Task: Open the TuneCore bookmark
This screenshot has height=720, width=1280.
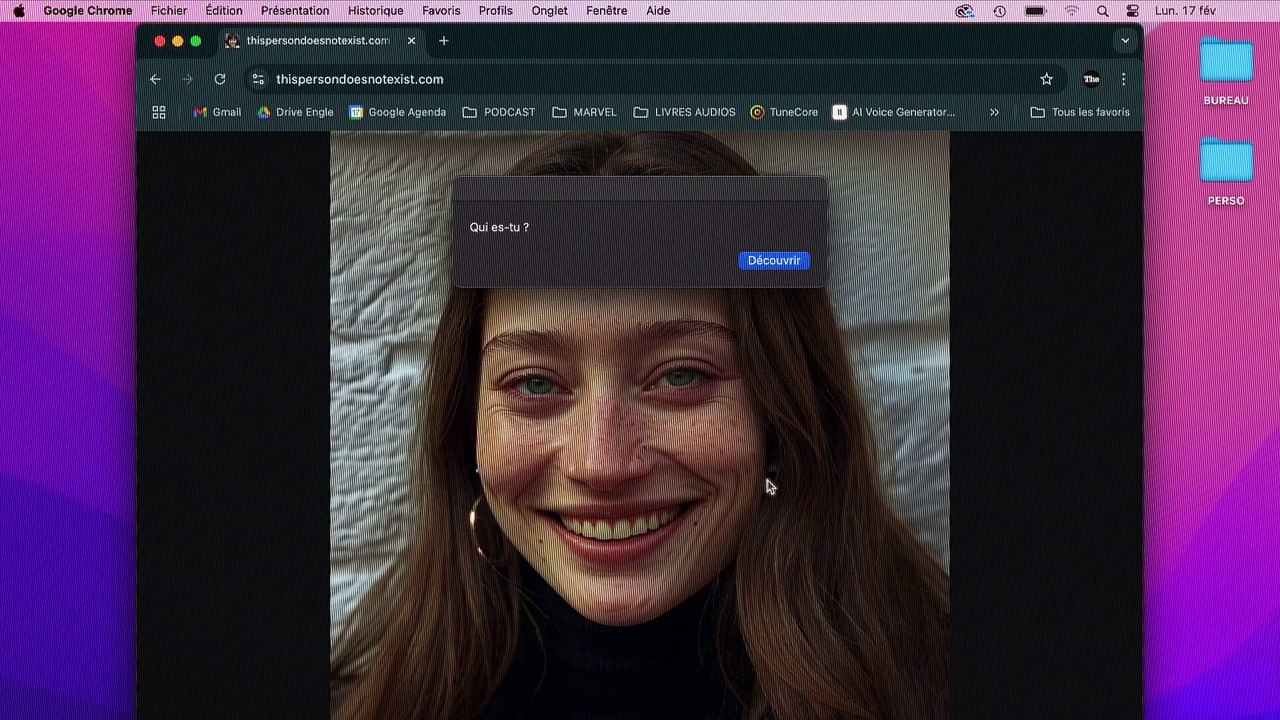Action: tap(784, 112)
